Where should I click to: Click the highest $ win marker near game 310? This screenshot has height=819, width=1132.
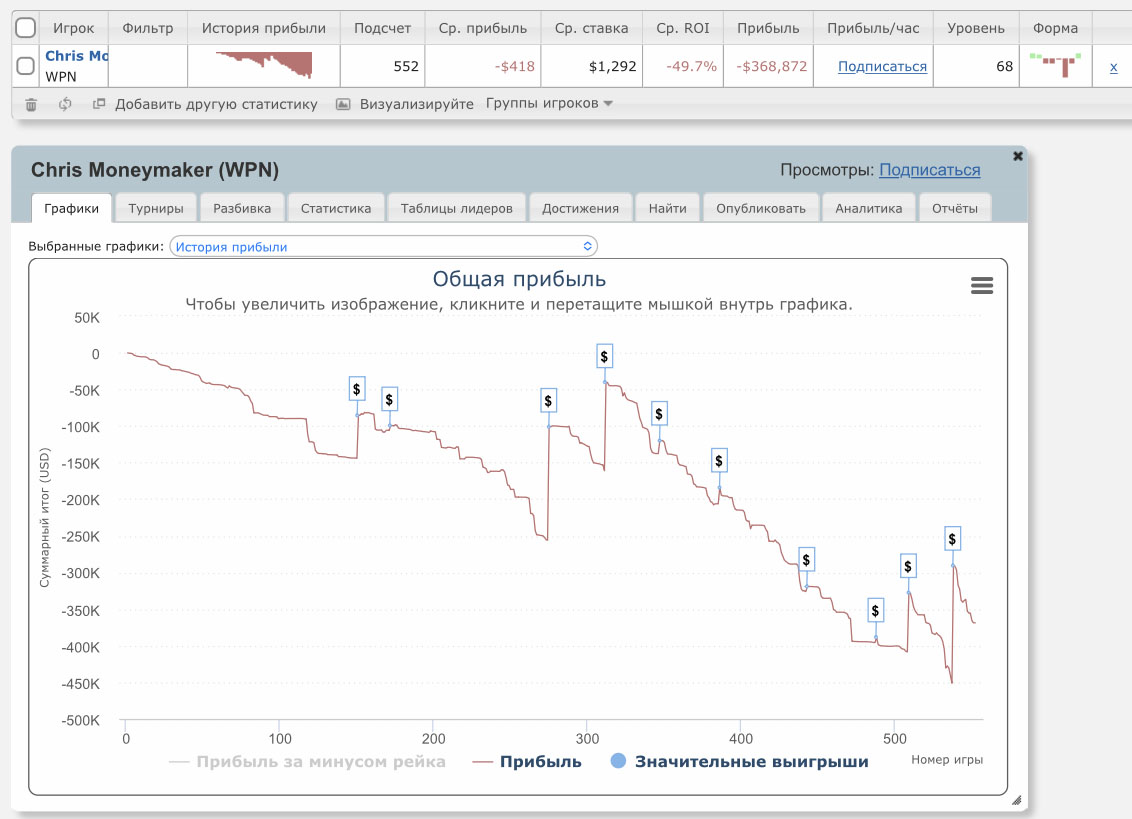coord(604,356)
